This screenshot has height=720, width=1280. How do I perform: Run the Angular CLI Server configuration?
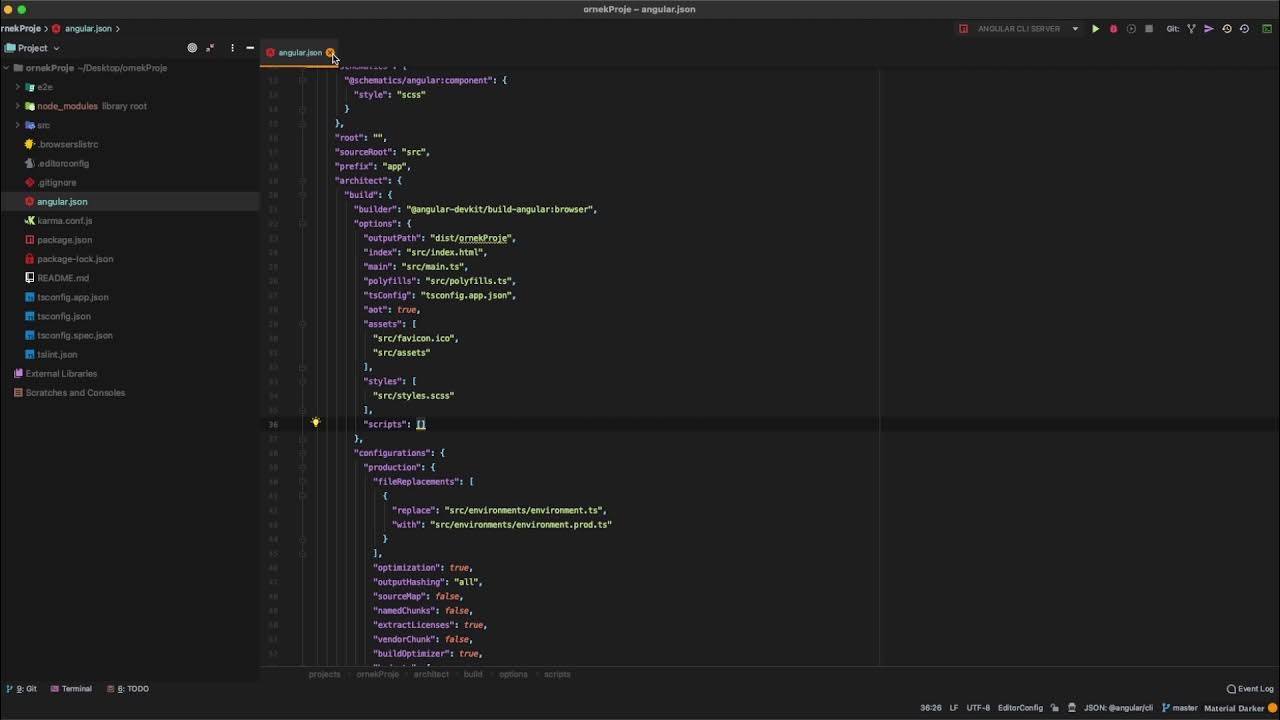(1095, 29)
